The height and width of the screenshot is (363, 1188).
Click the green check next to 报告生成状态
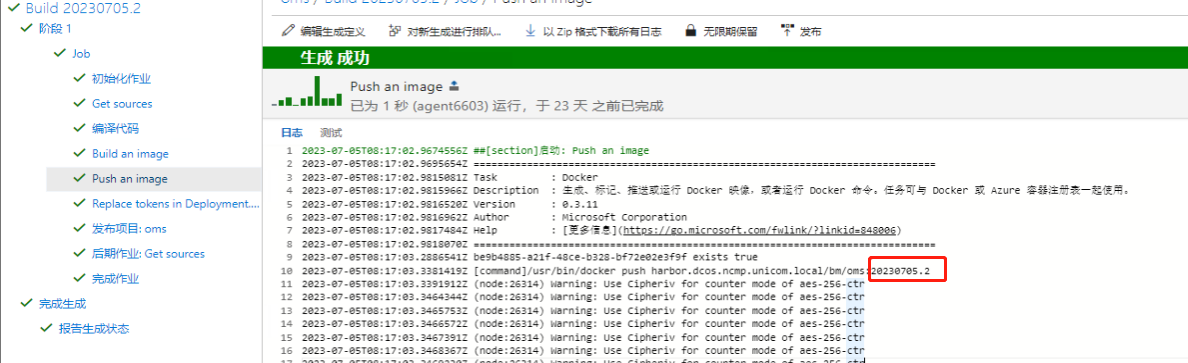(x=46, y=329)
